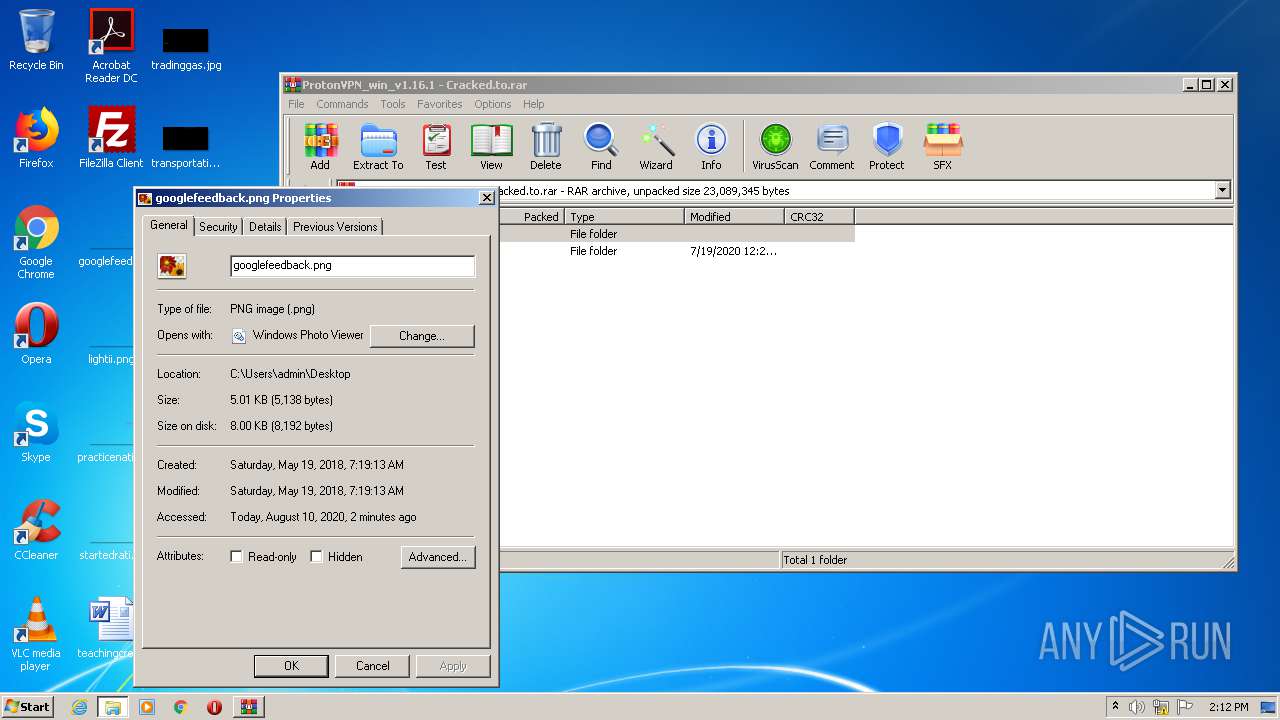Switch to the Security tab

(218, 227)
